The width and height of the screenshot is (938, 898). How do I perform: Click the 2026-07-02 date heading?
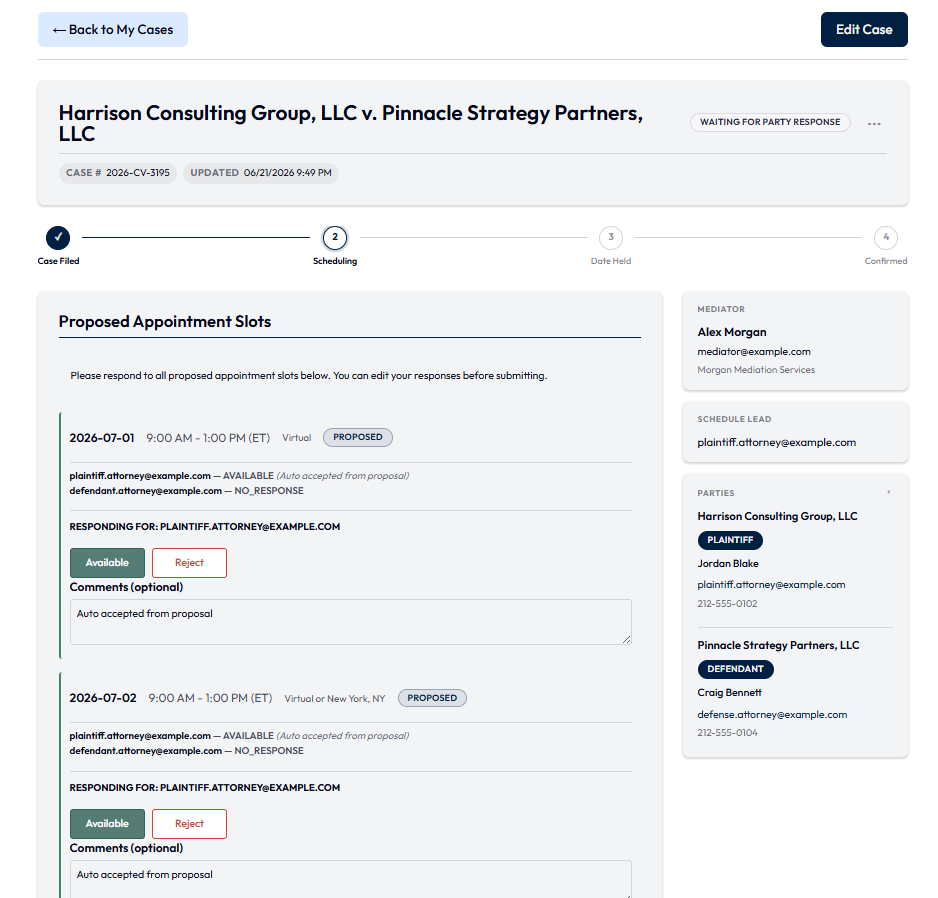tap(103, 698)
